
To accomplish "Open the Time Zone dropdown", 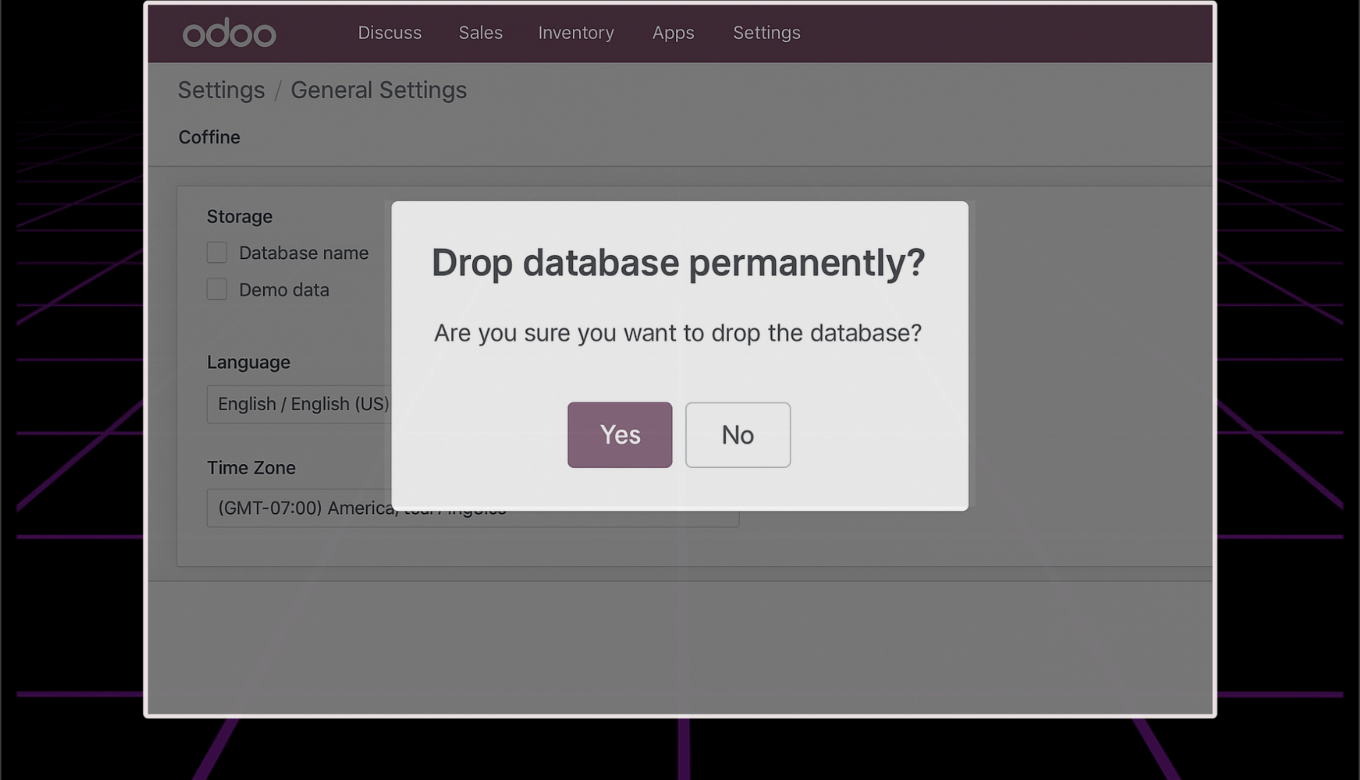I will coord(473,508).
